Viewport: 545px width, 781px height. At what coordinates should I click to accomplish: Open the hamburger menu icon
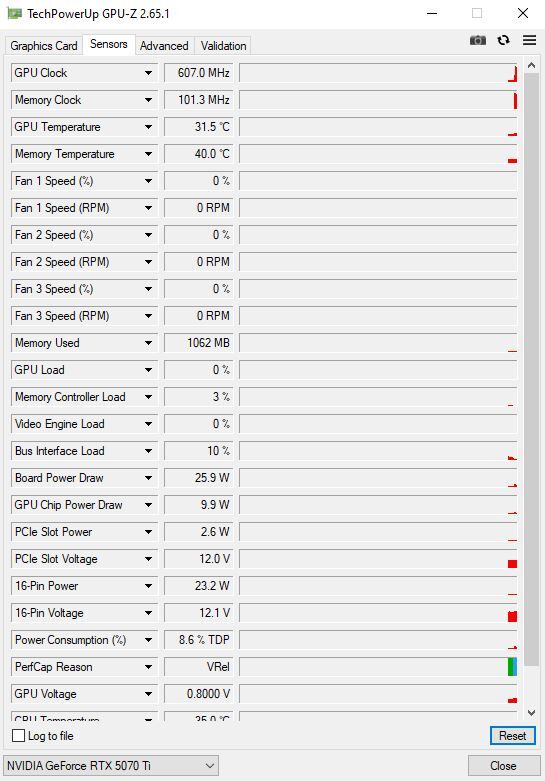pyautogui.click(x=530, y=40)
